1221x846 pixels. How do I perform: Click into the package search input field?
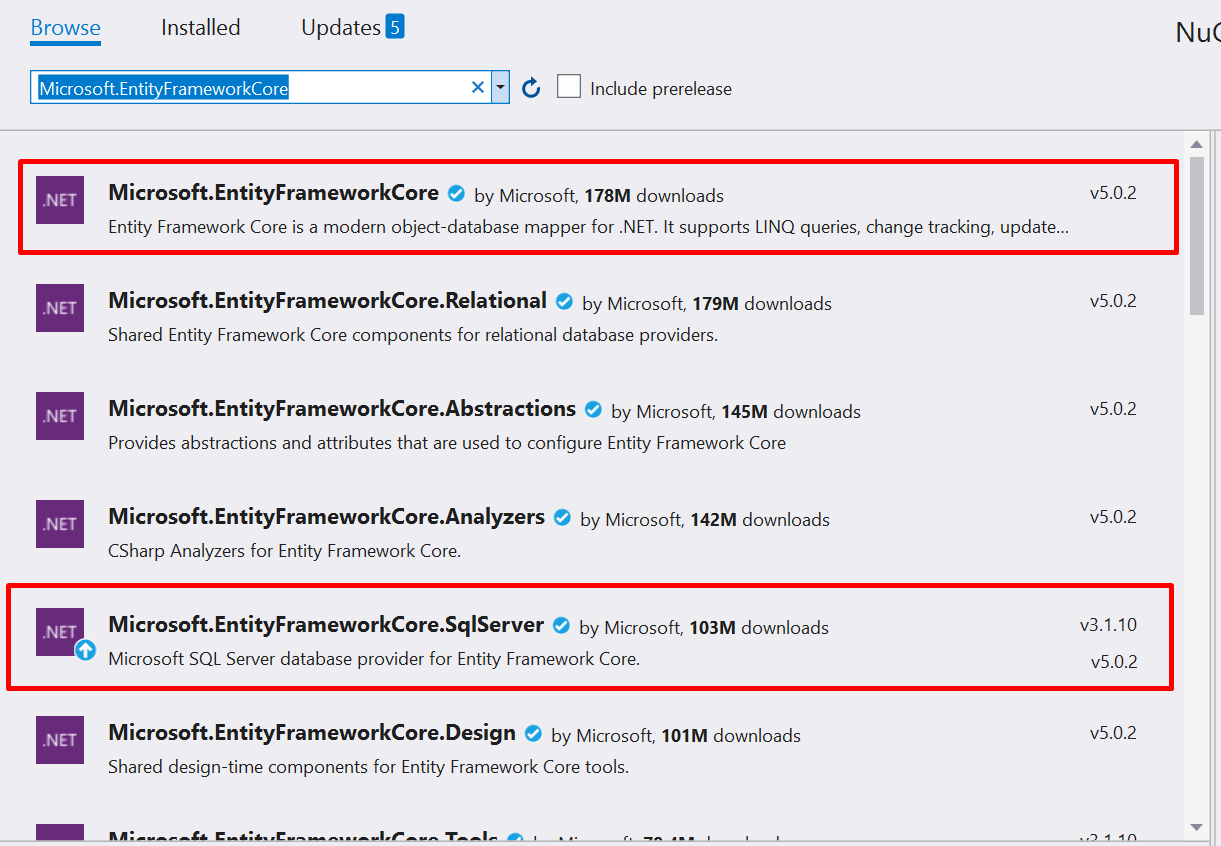point(250,87)
